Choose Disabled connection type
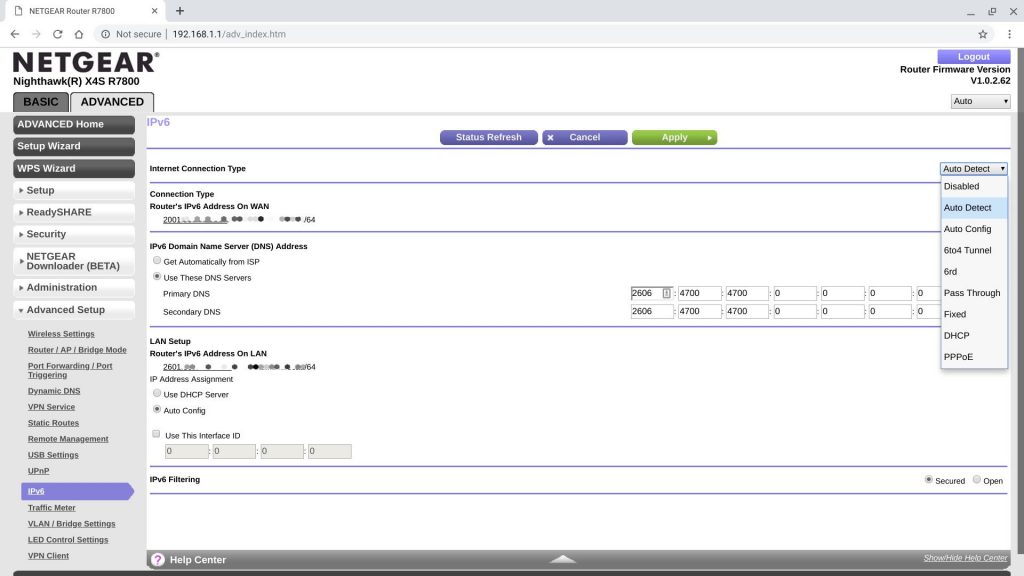This screenshot has width=1024, height=576. pos(974,186)
